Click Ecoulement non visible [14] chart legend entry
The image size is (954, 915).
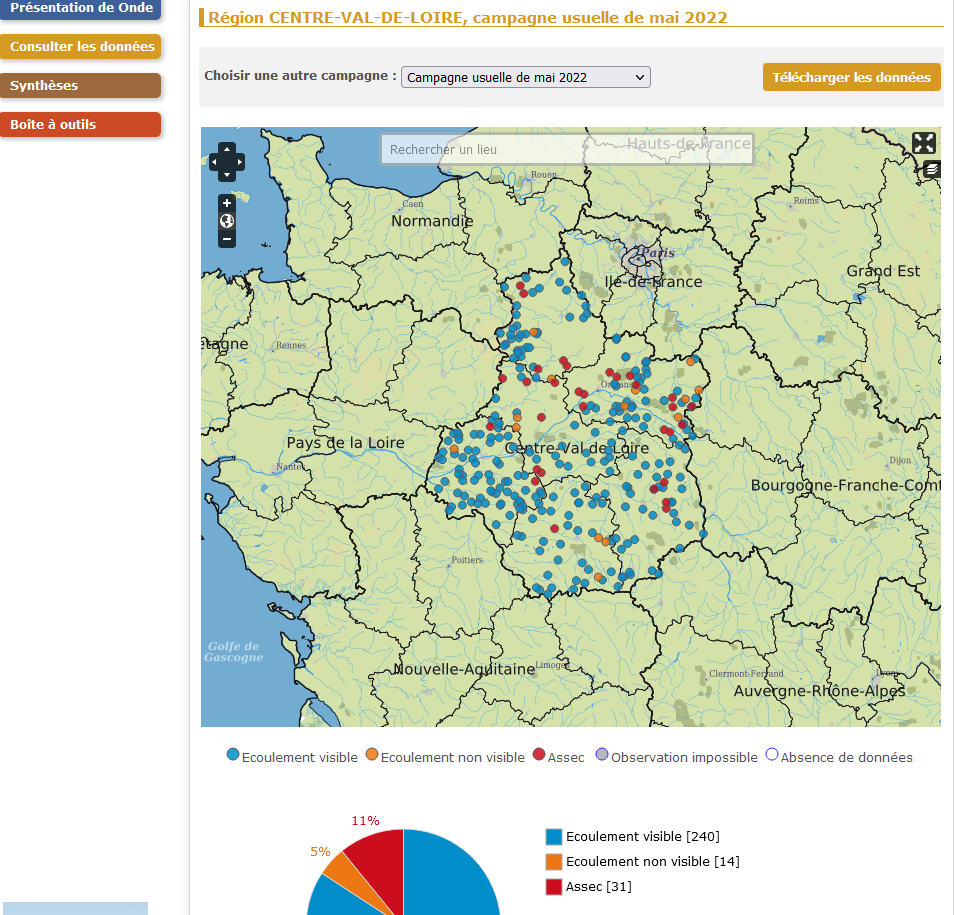(642, 861)
